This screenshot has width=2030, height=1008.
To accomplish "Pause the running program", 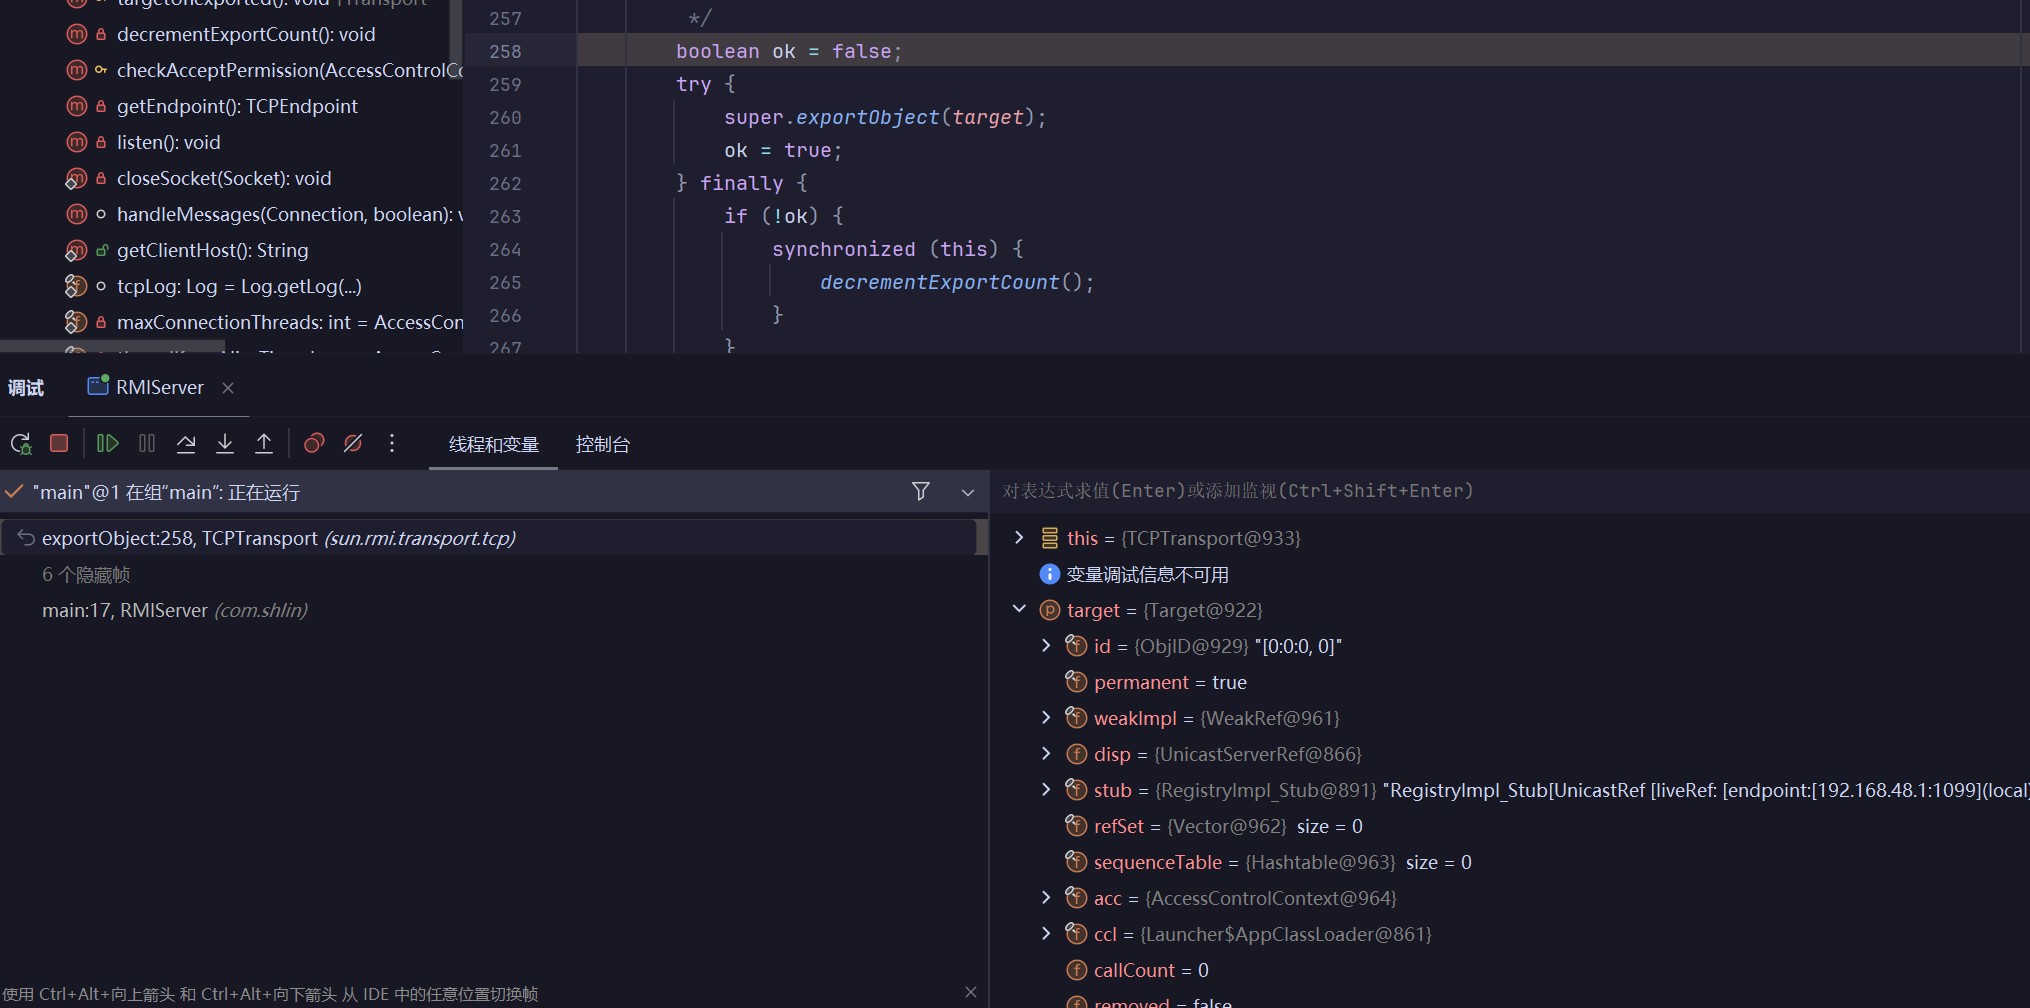I will (x=147, y=443).
